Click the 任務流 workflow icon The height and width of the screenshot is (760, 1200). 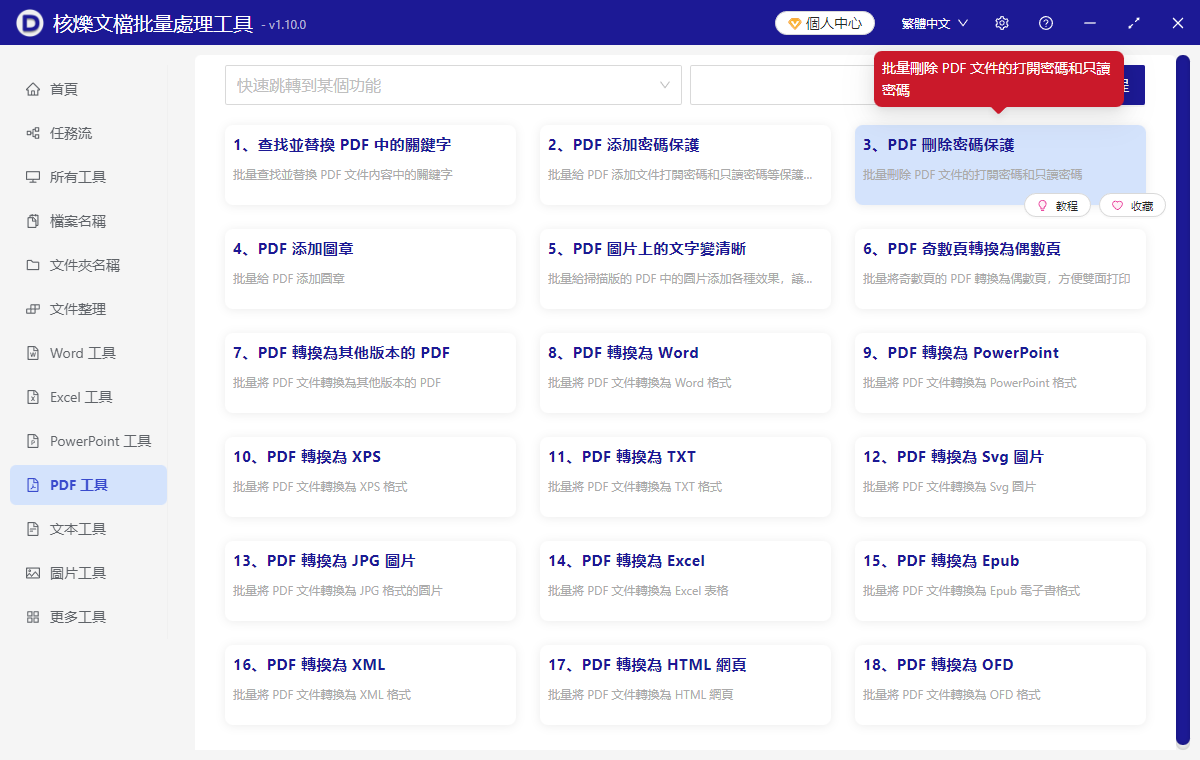pos(33,133)
